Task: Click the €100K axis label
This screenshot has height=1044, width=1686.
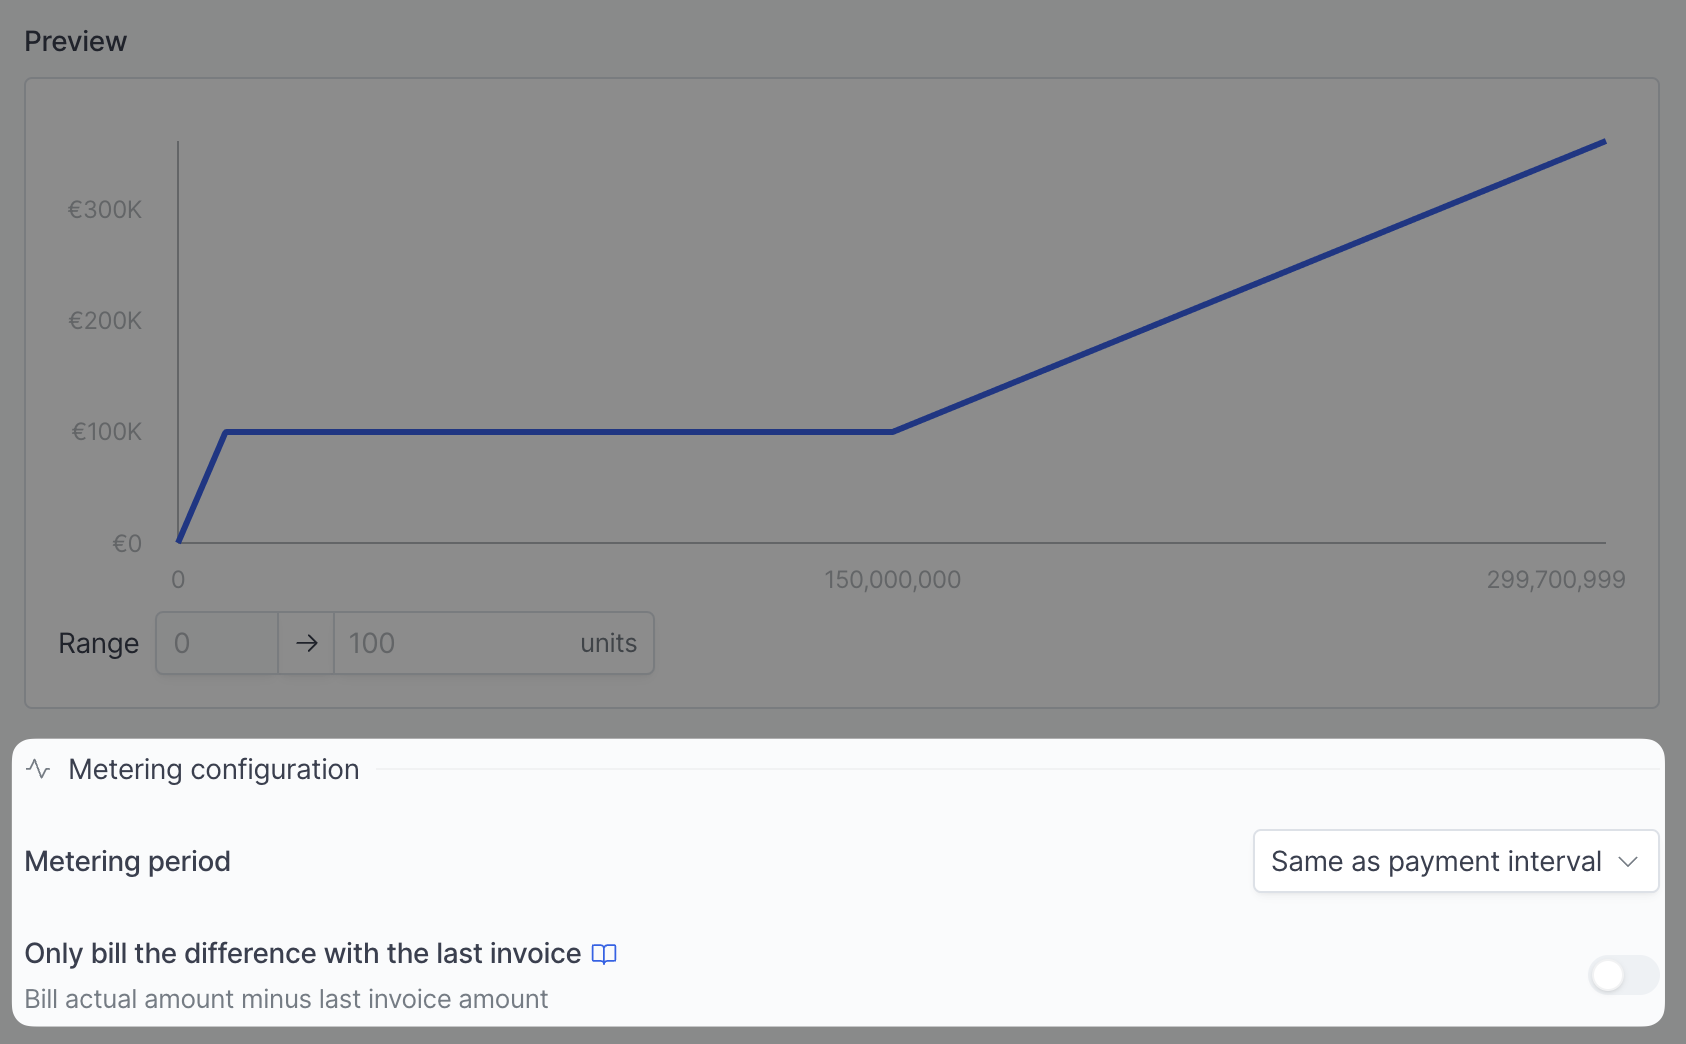Action: (x=107, y=432)
